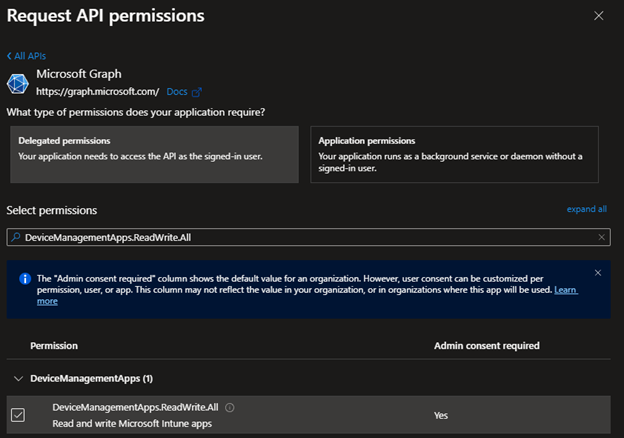
Task: Click the DeviceManagementApps (1) group row
Action: coord(308,379)
